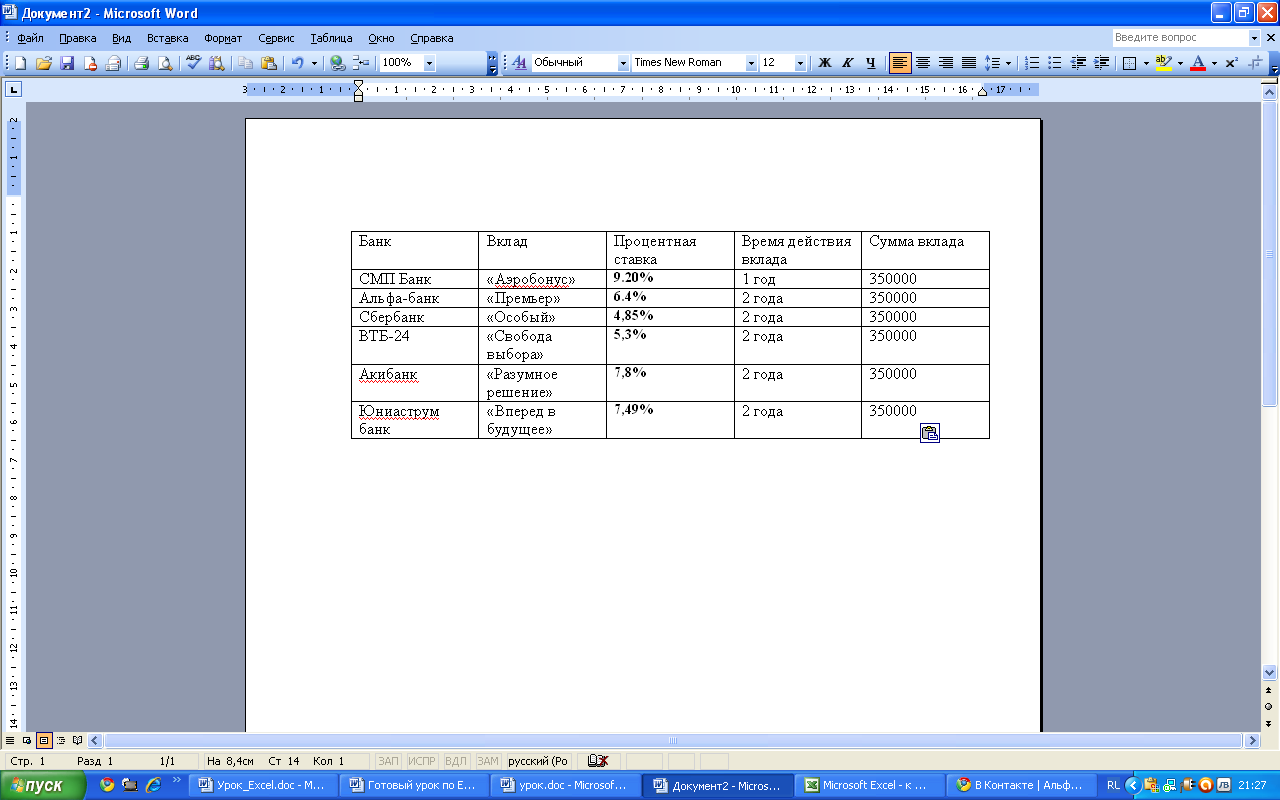Increase the paragraph indent
The image size is (1280, 800).
click(1101, 62)
